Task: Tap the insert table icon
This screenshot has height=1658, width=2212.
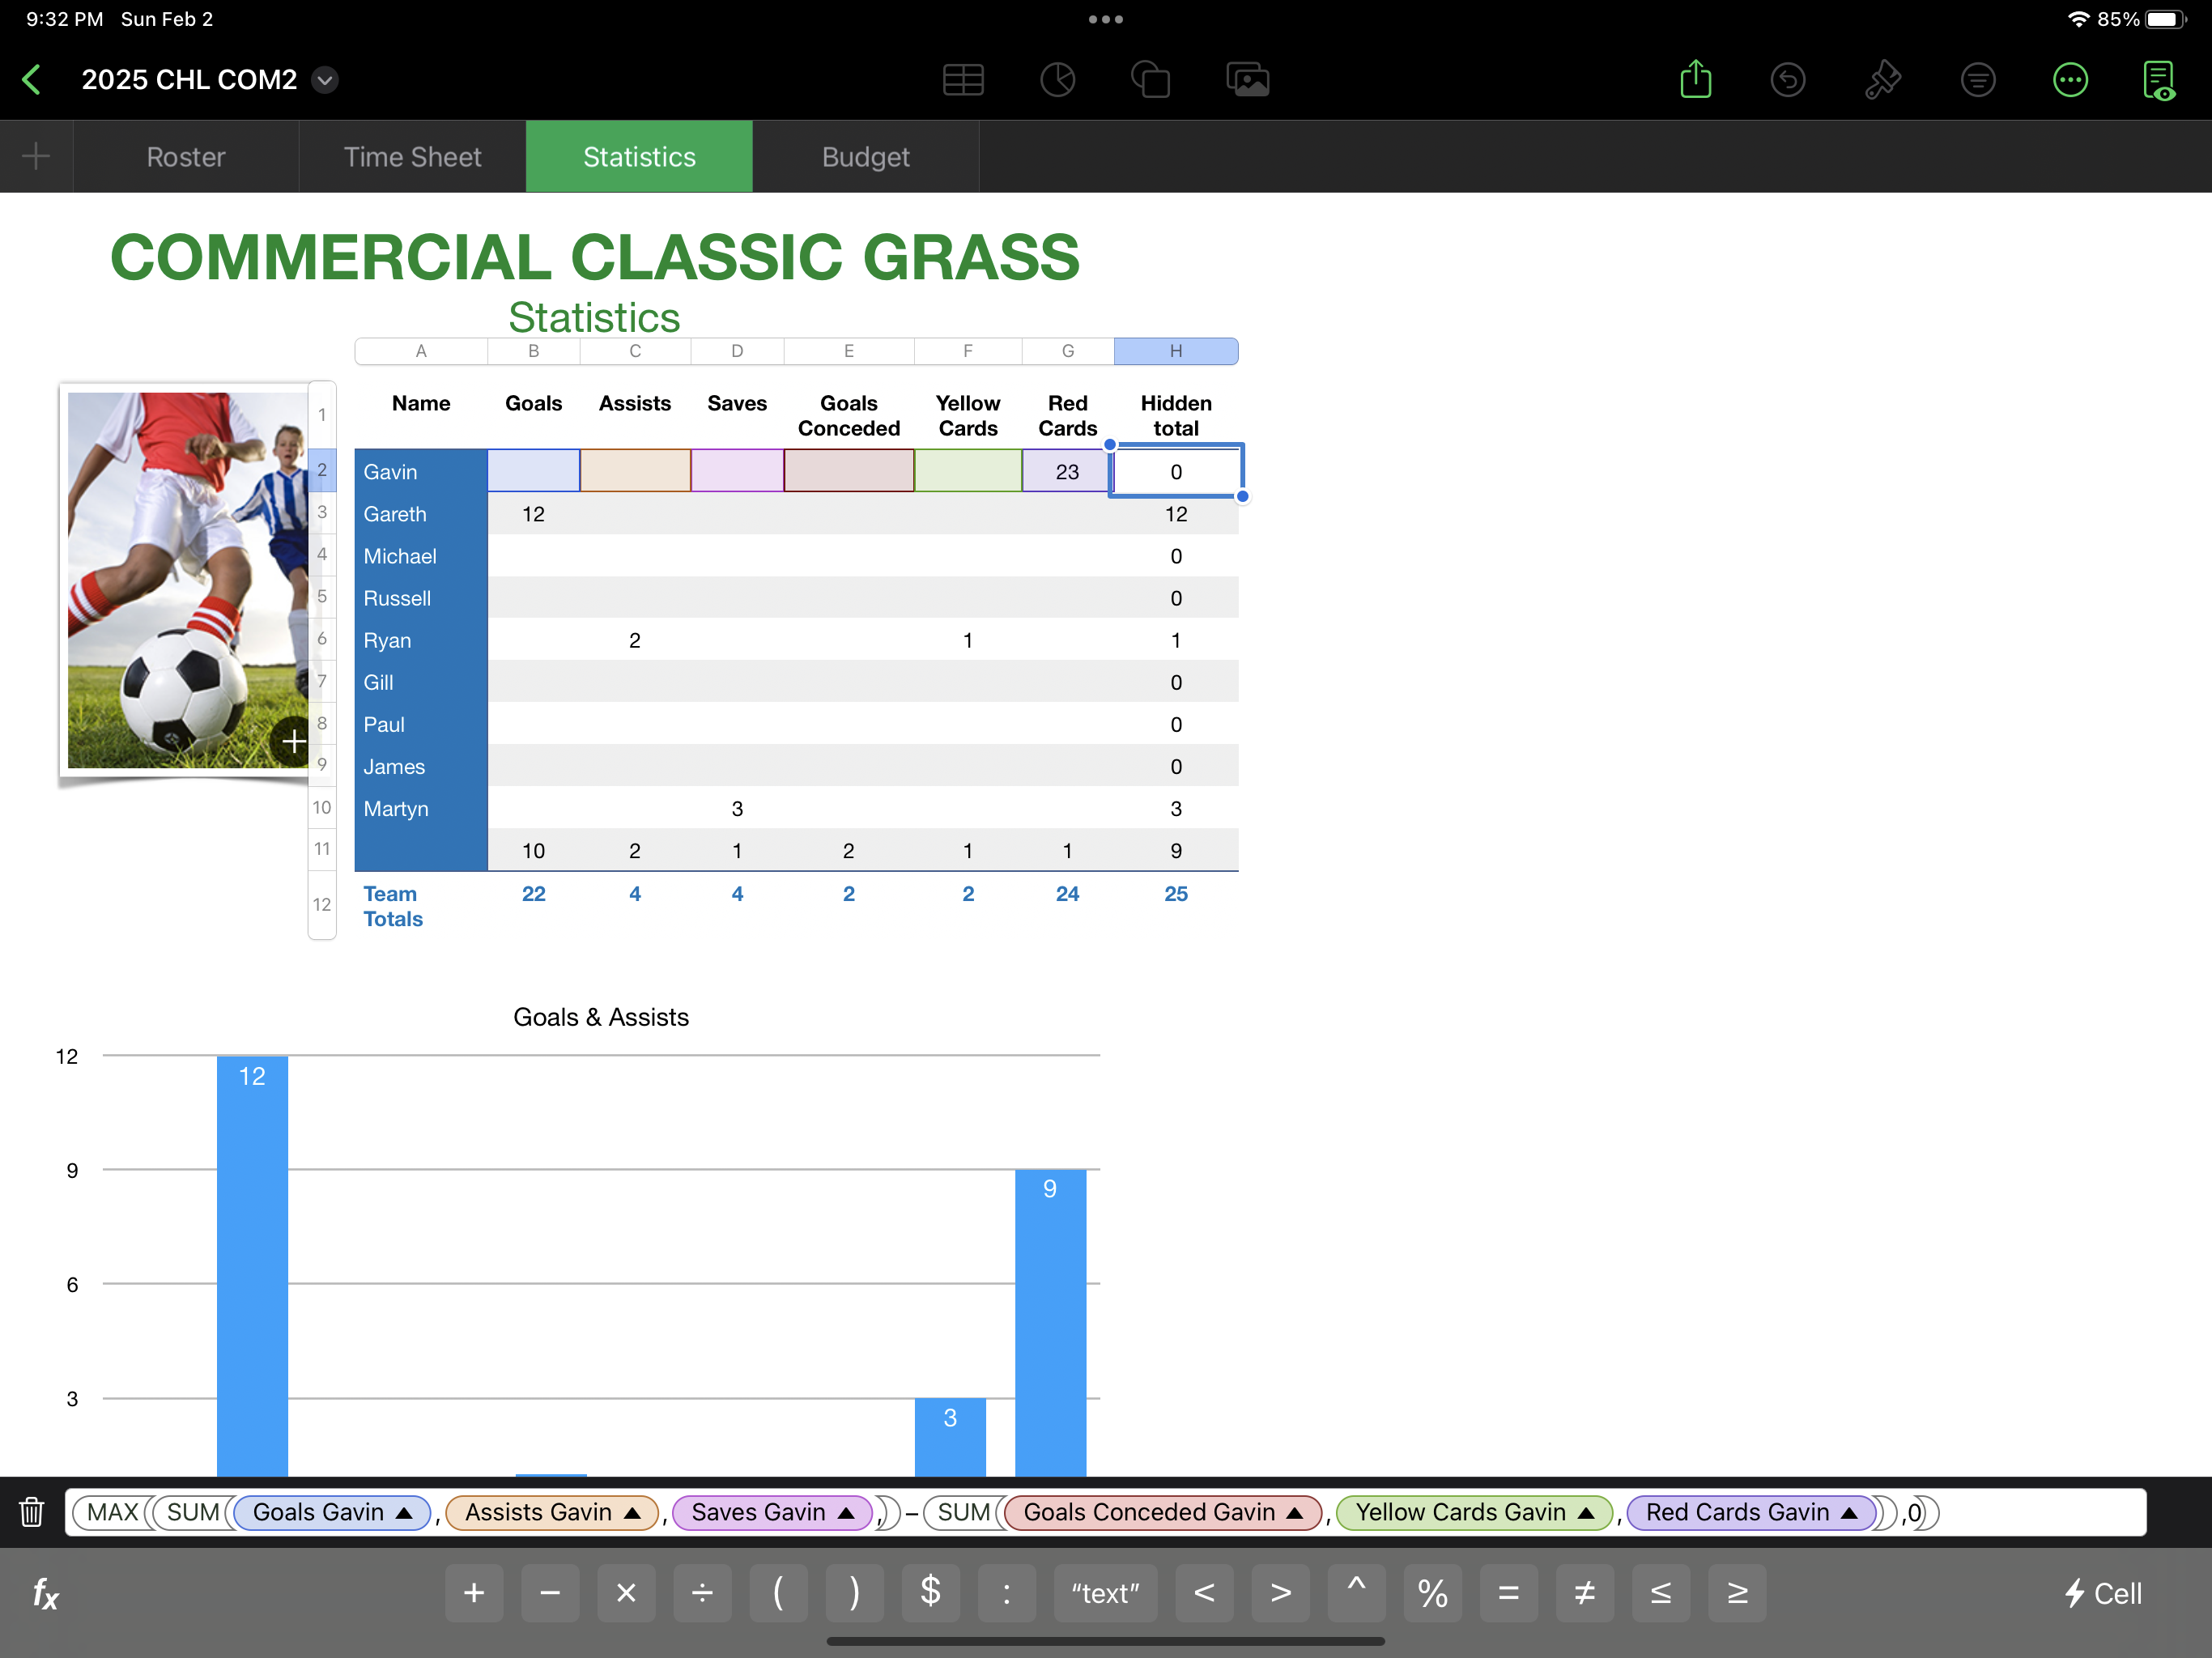Action: tap(963, 80)
